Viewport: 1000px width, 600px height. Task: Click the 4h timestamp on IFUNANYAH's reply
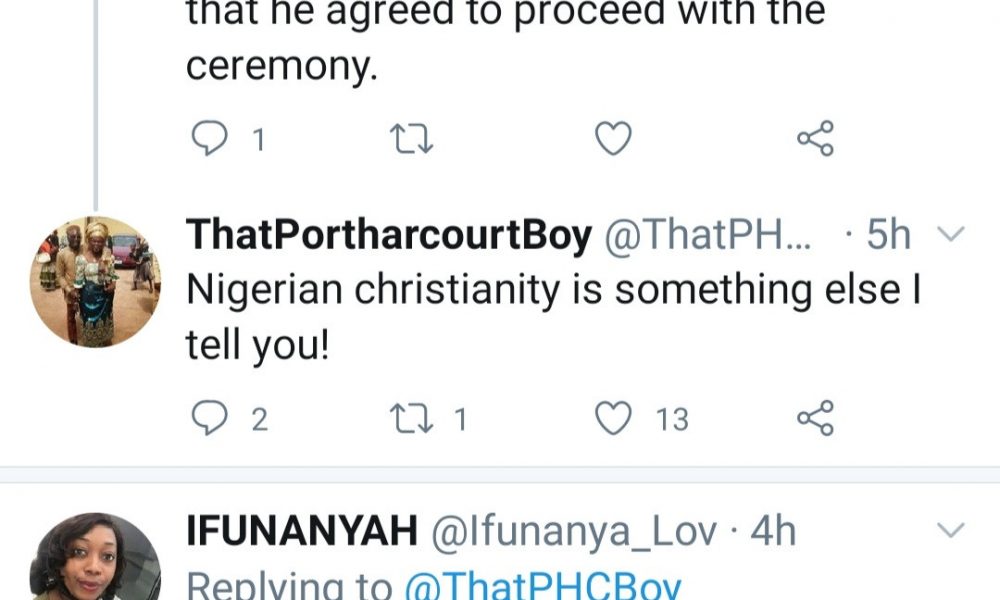772,531
